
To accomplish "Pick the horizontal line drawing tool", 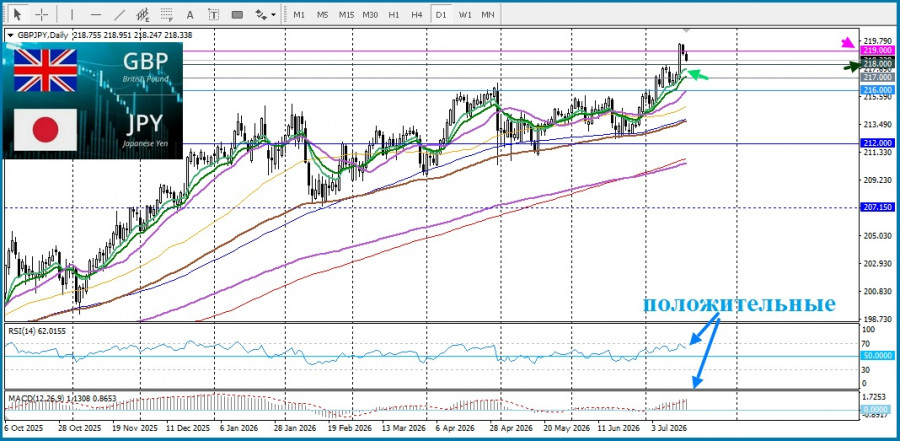I will point(96,14).
